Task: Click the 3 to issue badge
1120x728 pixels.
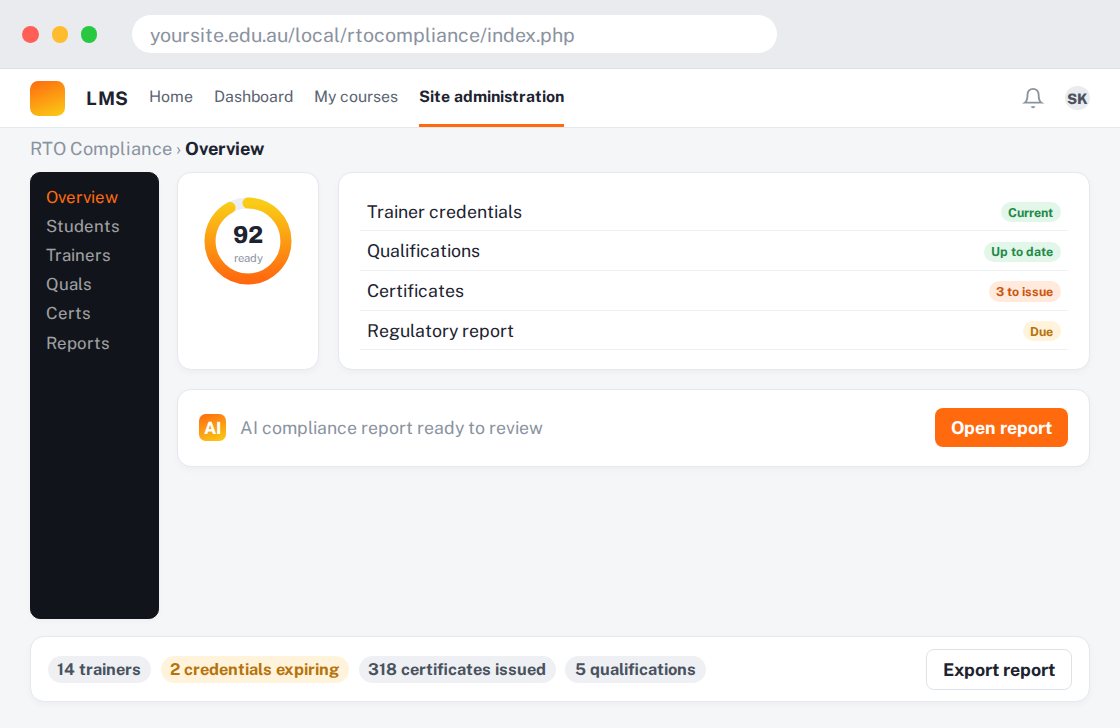Action: (x=1024, y=291)
